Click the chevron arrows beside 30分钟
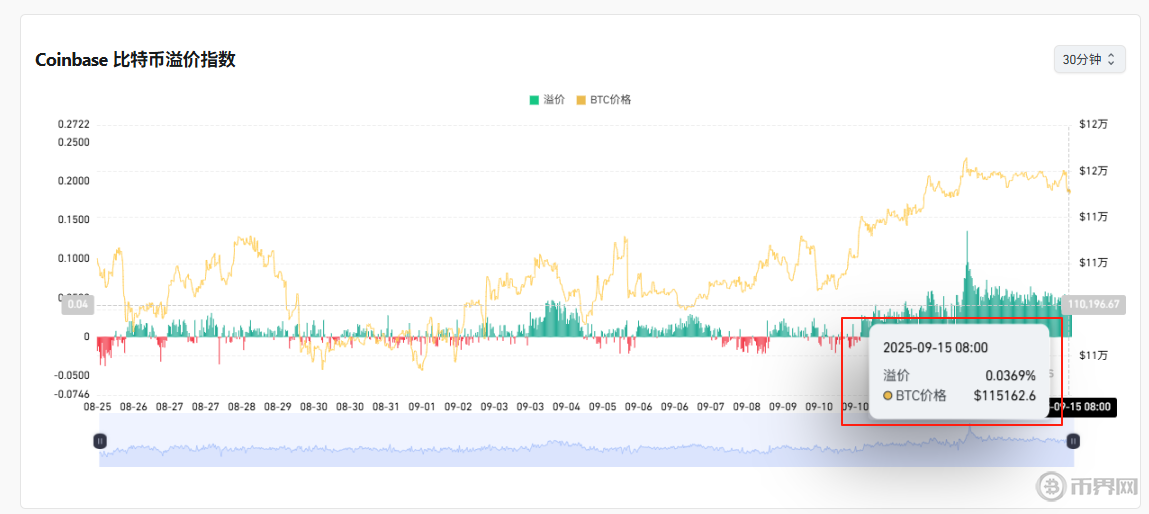The image size is (1149, 514). pyautogui.click(x=1111, y=60)
